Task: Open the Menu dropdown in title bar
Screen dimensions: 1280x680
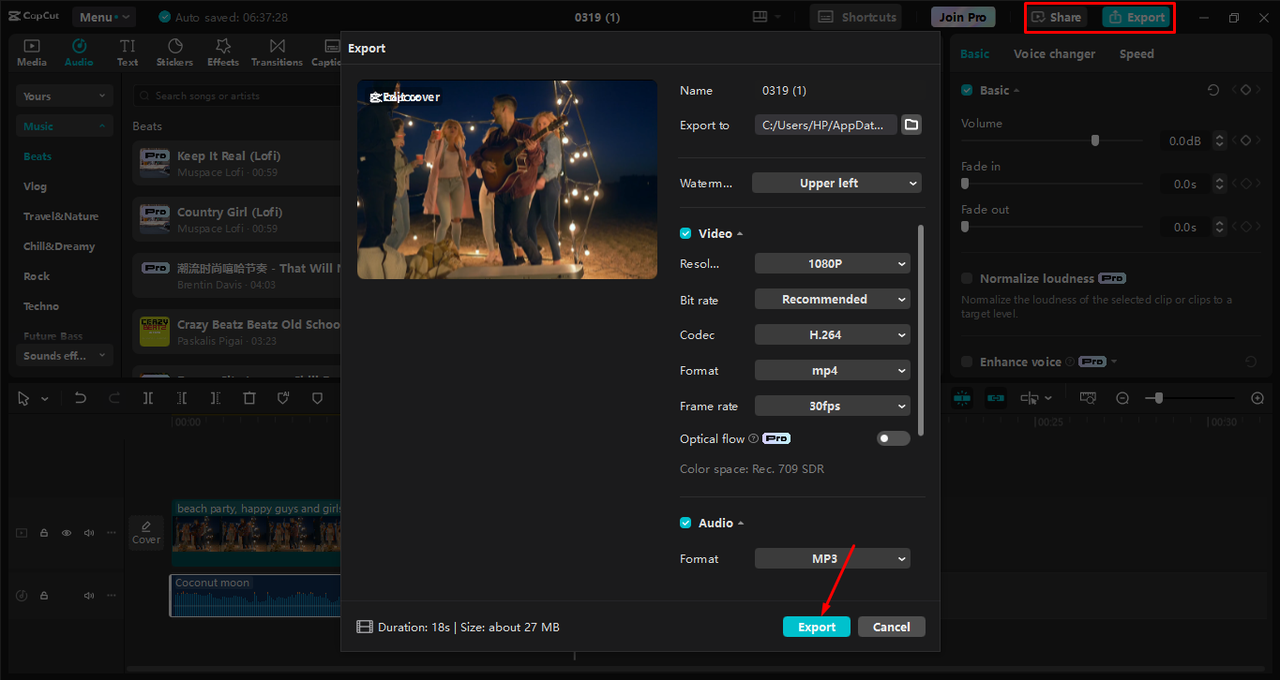Action: 103,17
